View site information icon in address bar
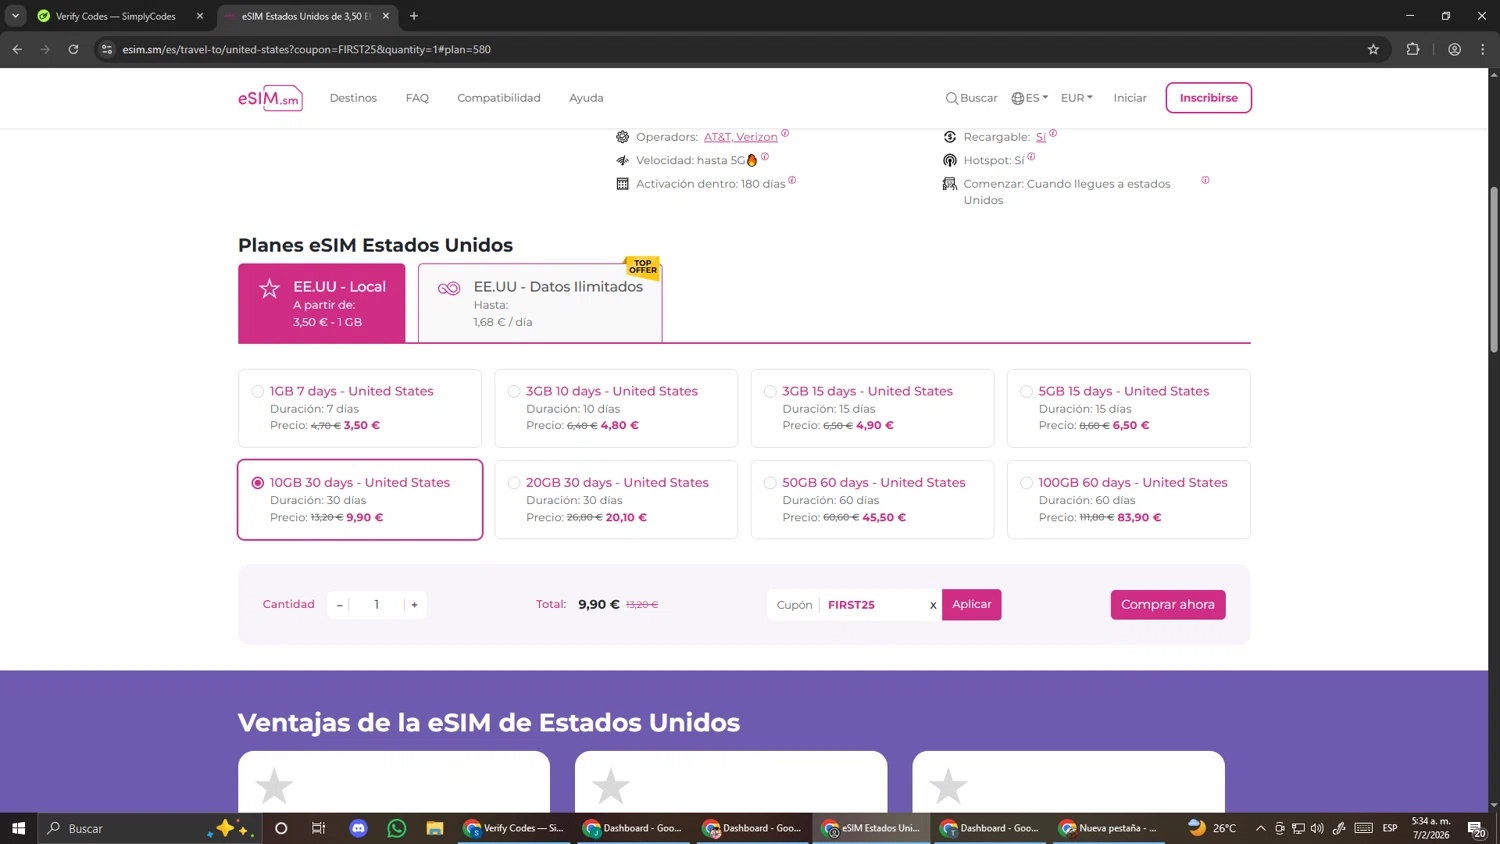The width and height of the screenshot is (1500, 844). click(107, 49)
